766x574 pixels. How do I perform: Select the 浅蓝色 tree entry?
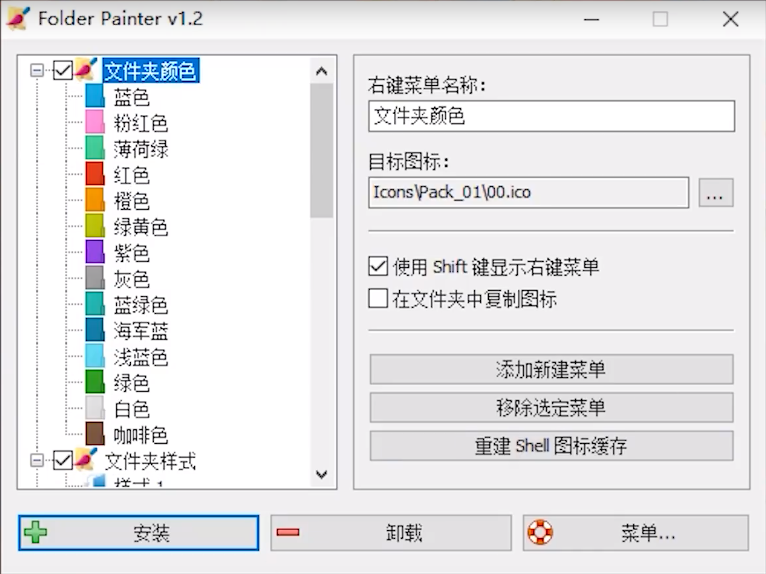pyautogui.click(x=141, y=357)
